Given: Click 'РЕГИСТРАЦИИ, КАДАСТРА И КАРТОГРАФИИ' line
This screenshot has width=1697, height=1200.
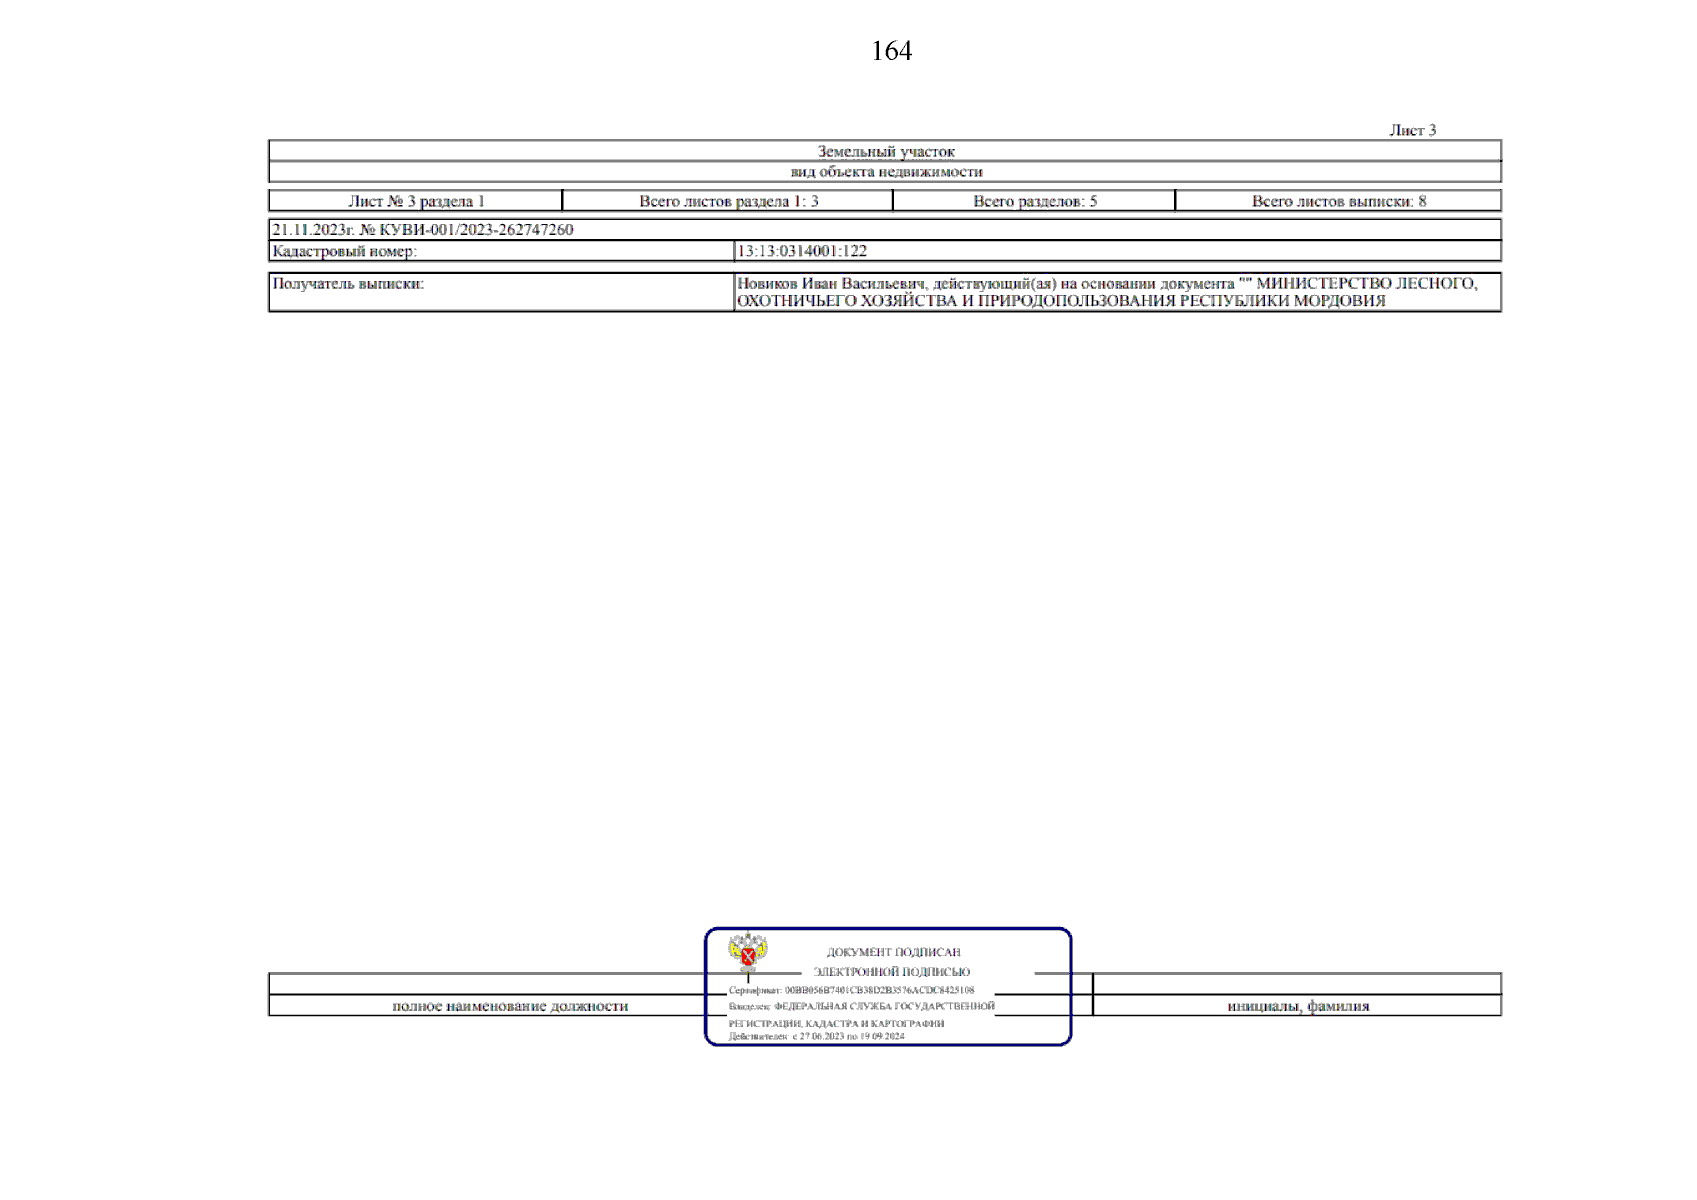Looking at the screenshot, I should (836, 1024).
